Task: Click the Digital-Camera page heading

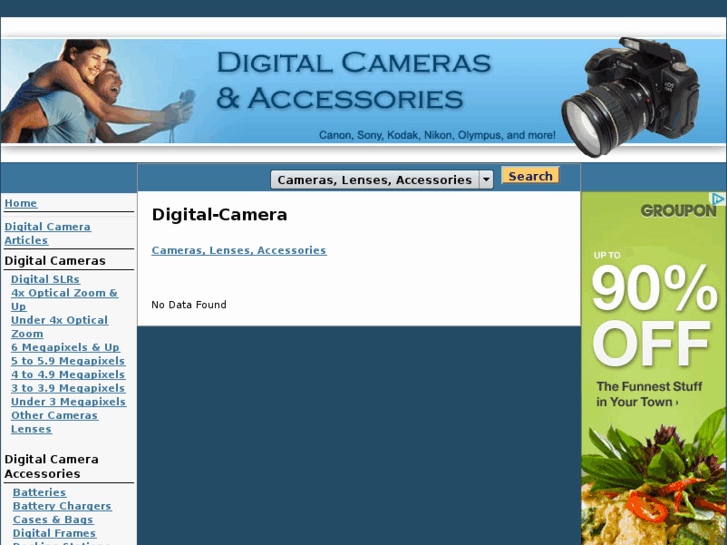Action: 220,215
